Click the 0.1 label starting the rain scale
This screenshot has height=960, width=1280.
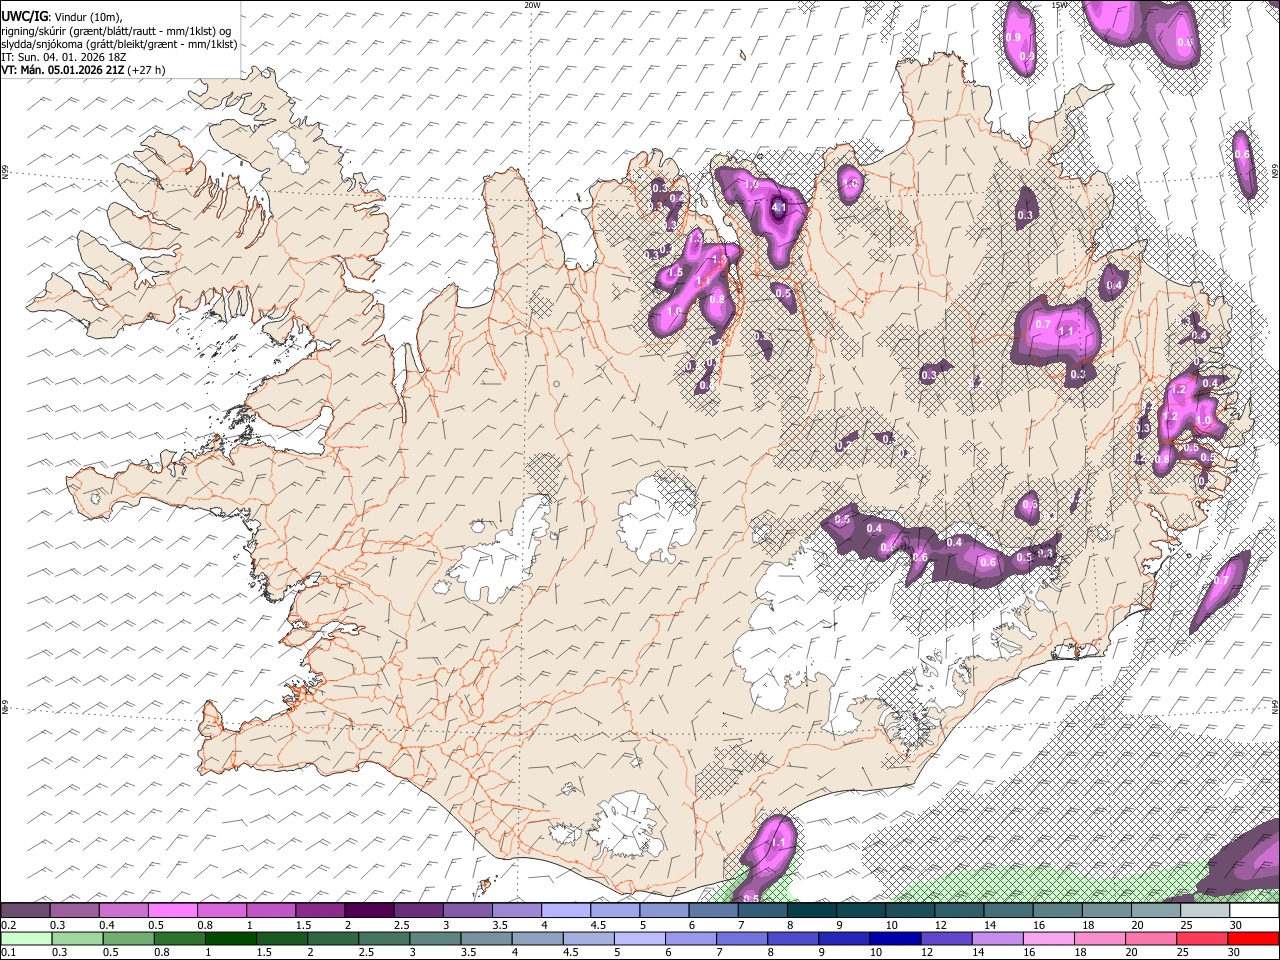[8, 952]
